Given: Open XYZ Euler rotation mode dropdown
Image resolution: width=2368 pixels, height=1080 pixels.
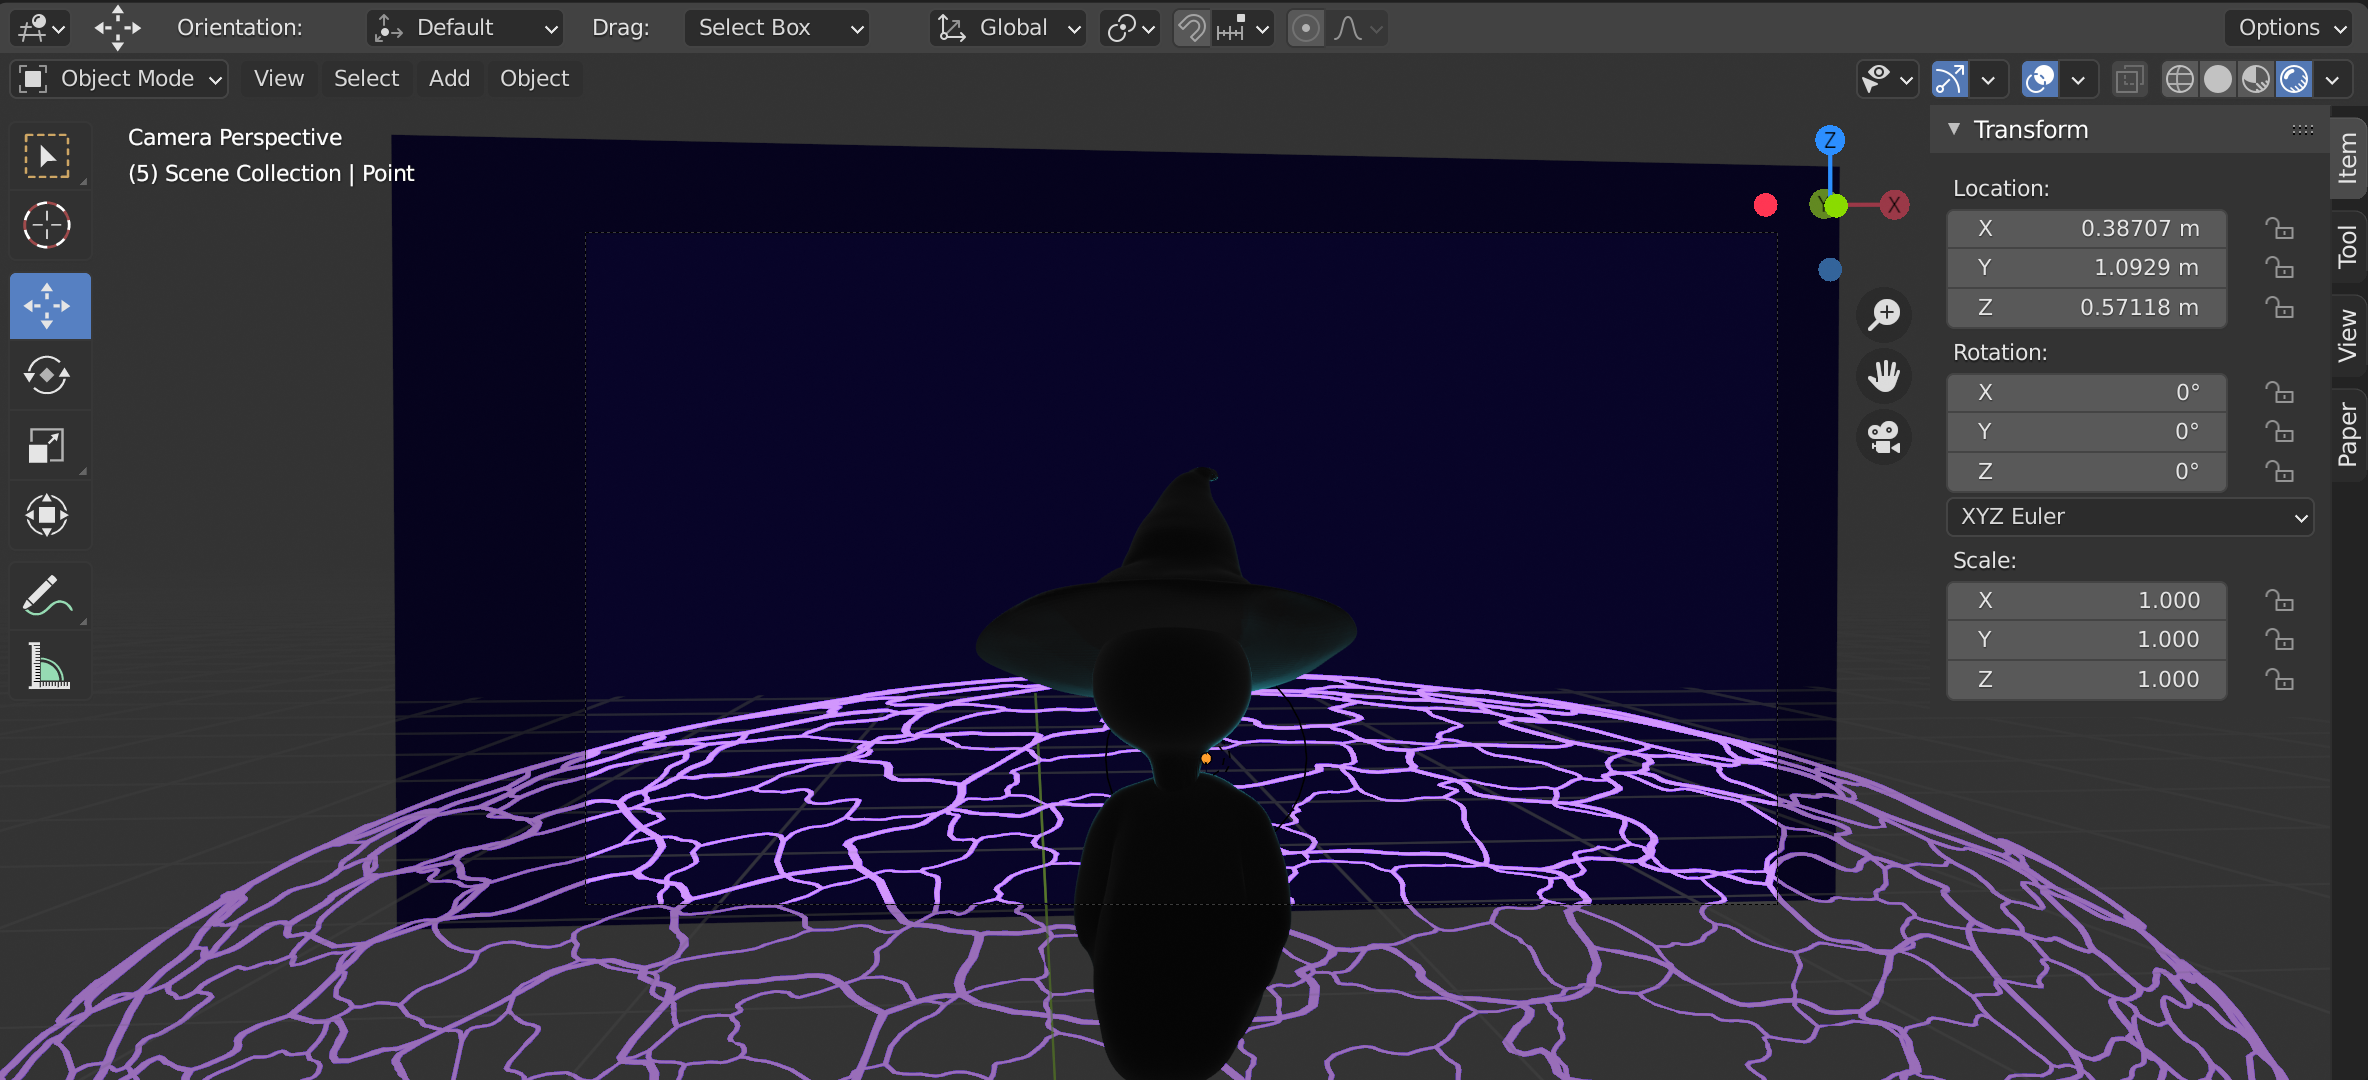Looking at the screenshot, I should tap(2130, 517).
